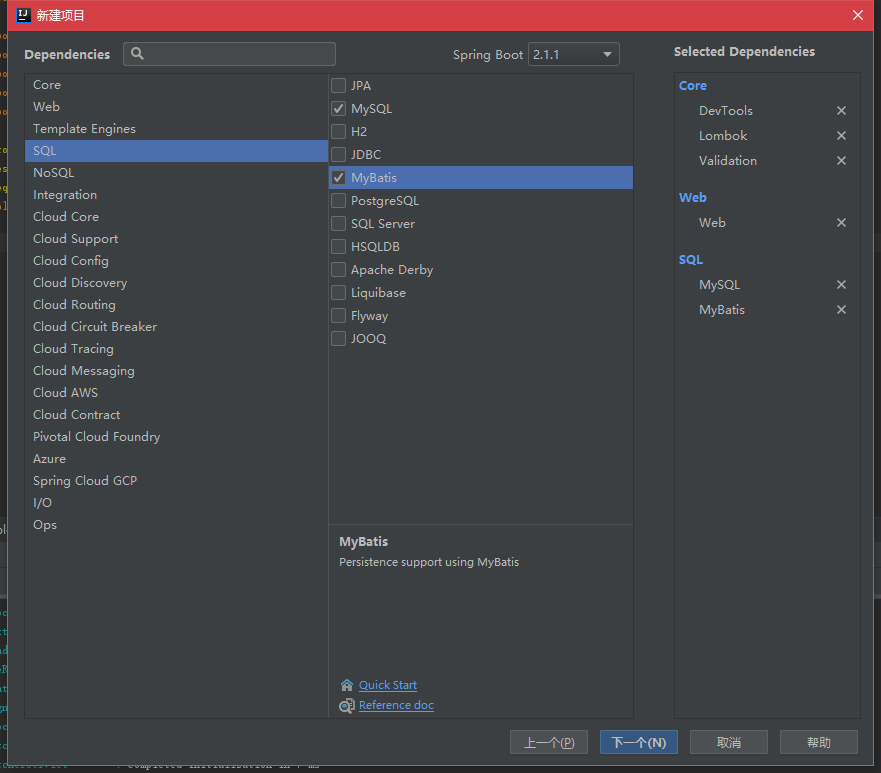
Task: Check the H2 database option
Action: tap(338, 131)
